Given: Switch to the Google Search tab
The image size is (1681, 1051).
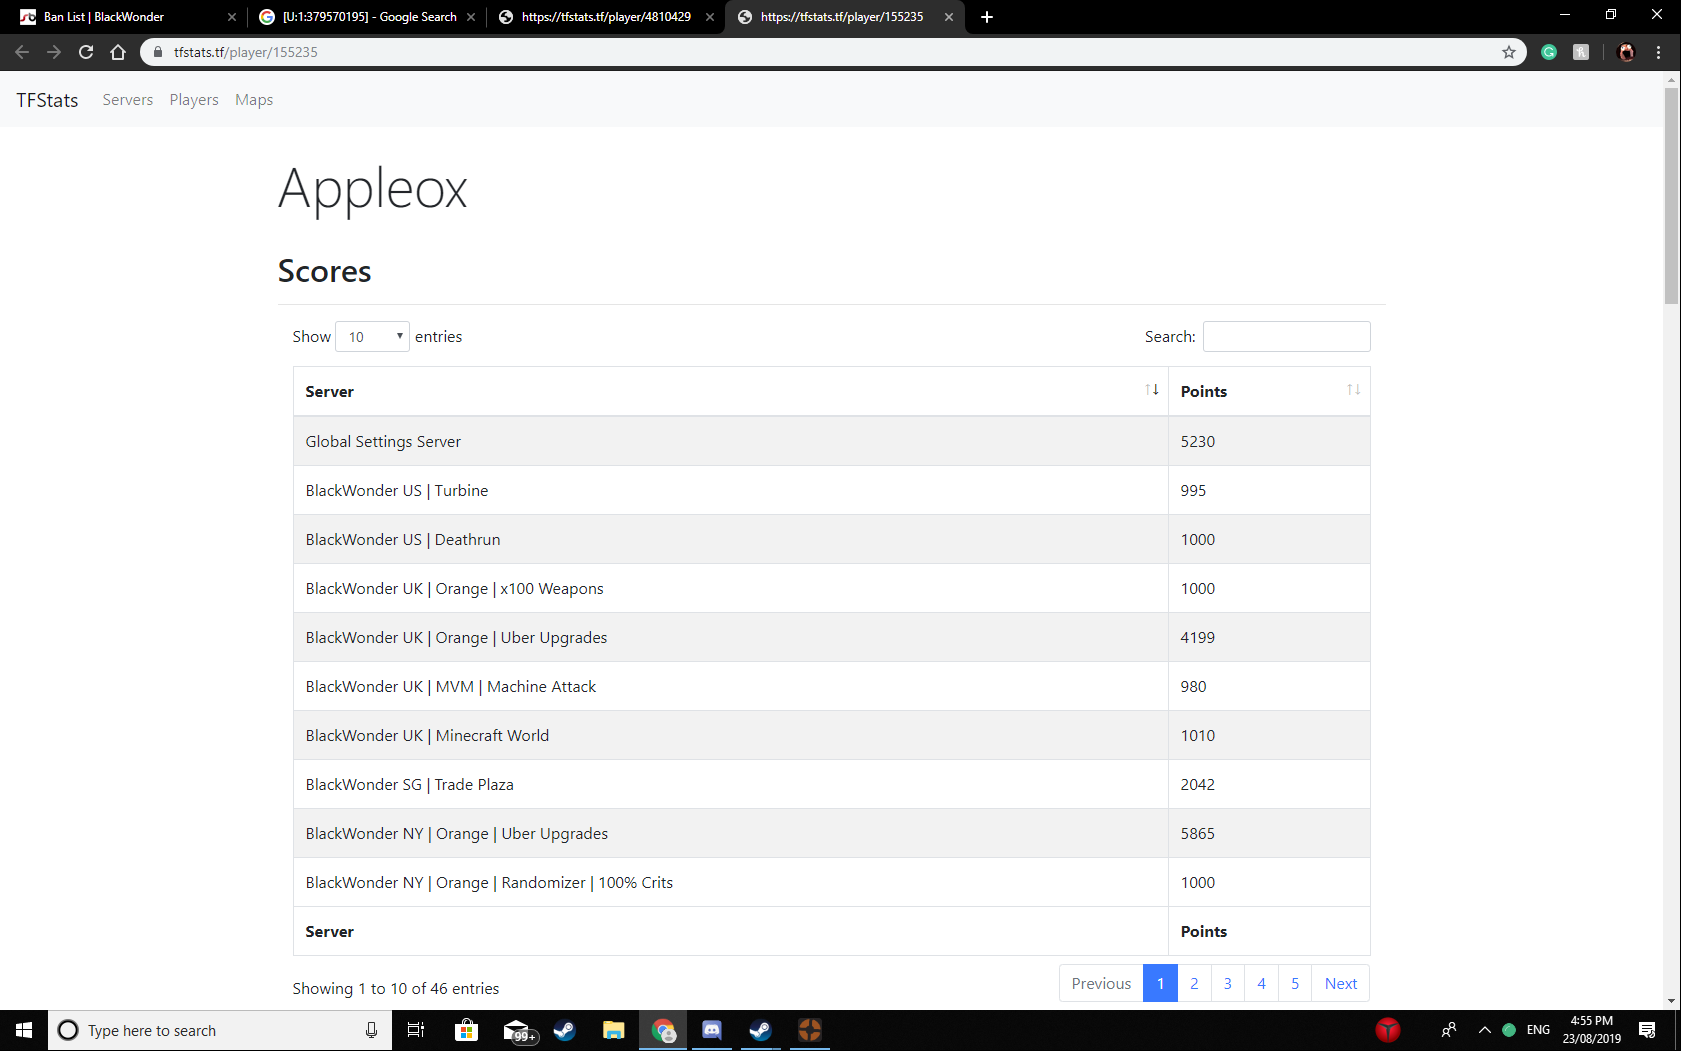Looking at the screenshot, I should (x=366, y=17).
